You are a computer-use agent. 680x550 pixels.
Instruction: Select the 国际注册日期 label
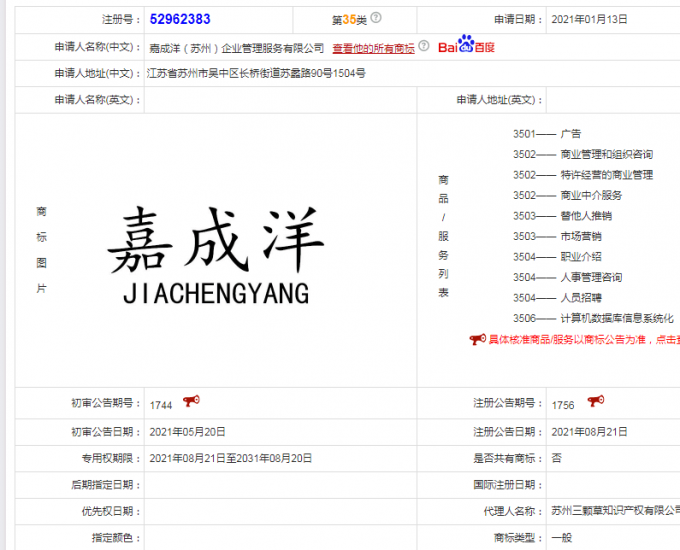508,485
